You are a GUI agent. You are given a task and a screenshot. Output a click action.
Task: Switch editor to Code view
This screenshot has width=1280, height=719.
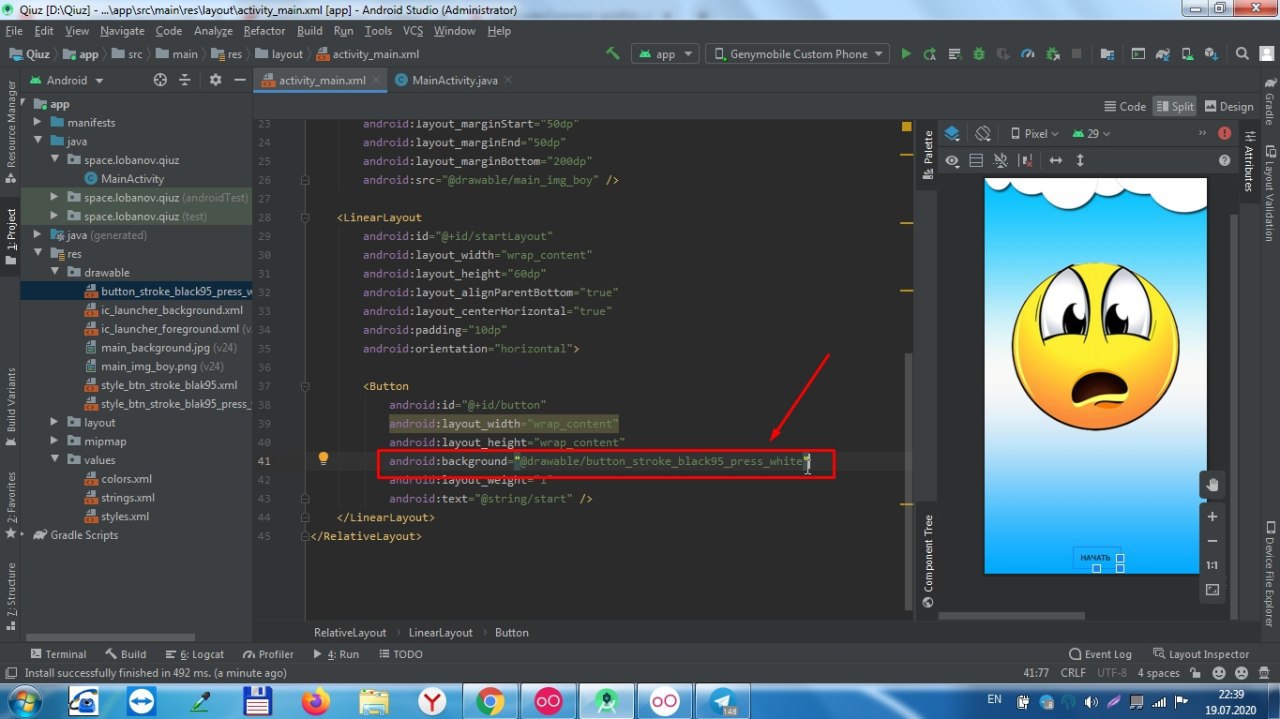[1125, 106]
